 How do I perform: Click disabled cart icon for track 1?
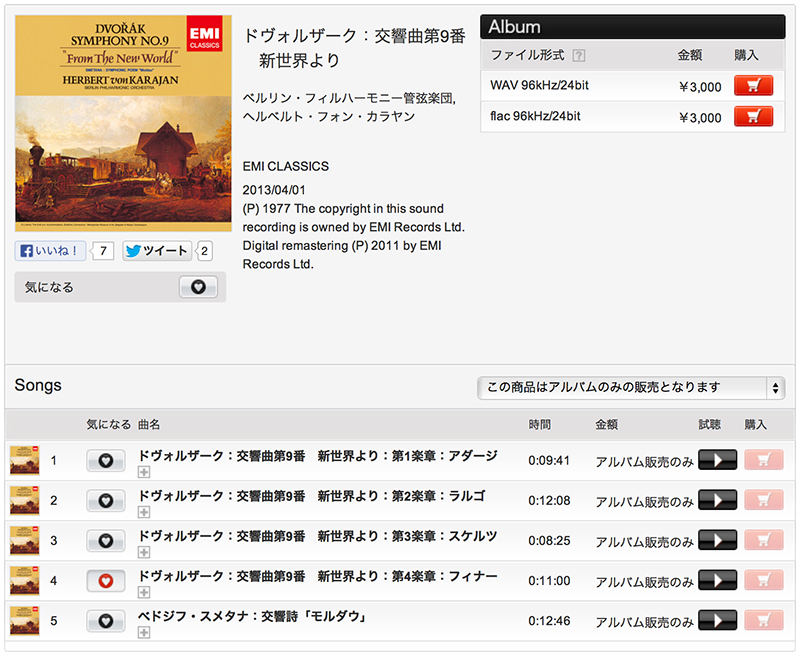click(x=764, y=460)
